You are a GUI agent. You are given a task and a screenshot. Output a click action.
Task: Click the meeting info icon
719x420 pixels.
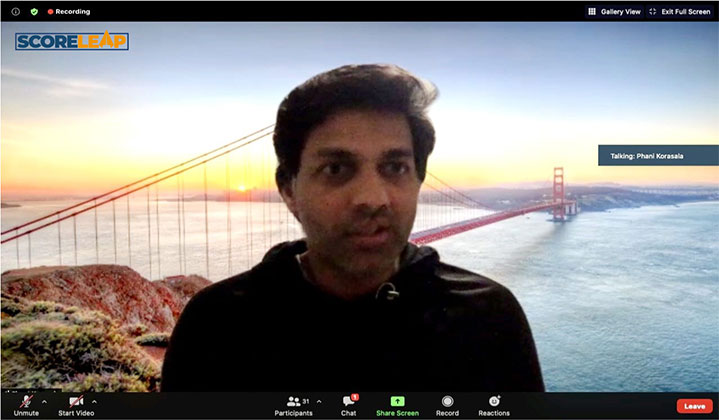pos(15,11)
